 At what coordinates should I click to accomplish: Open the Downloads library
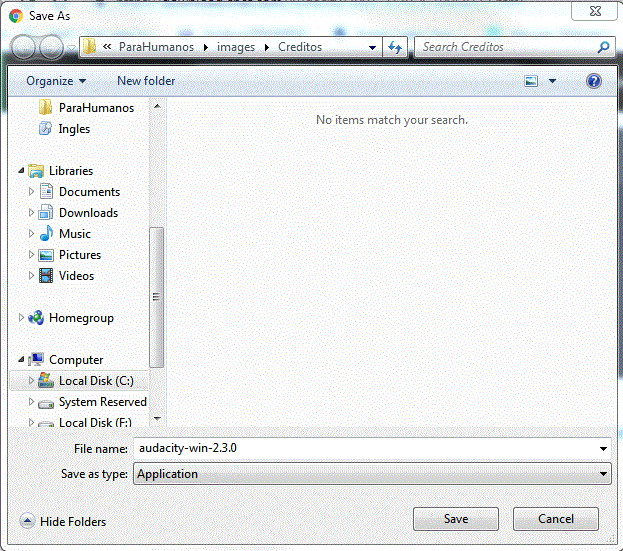[78, 213]
